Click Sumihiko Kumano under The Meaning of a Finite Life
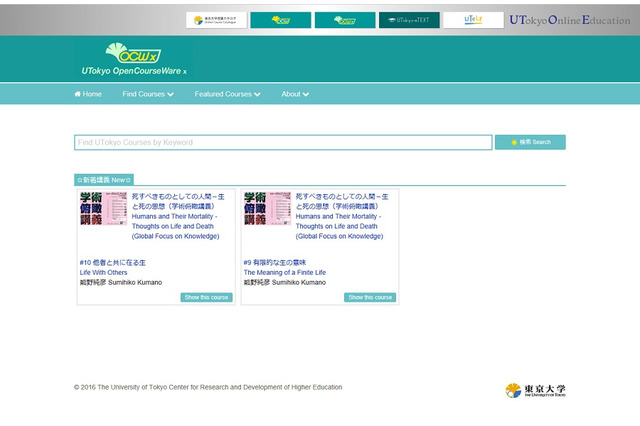The height and width of the screenshot is (426, 640). [285, 282]
